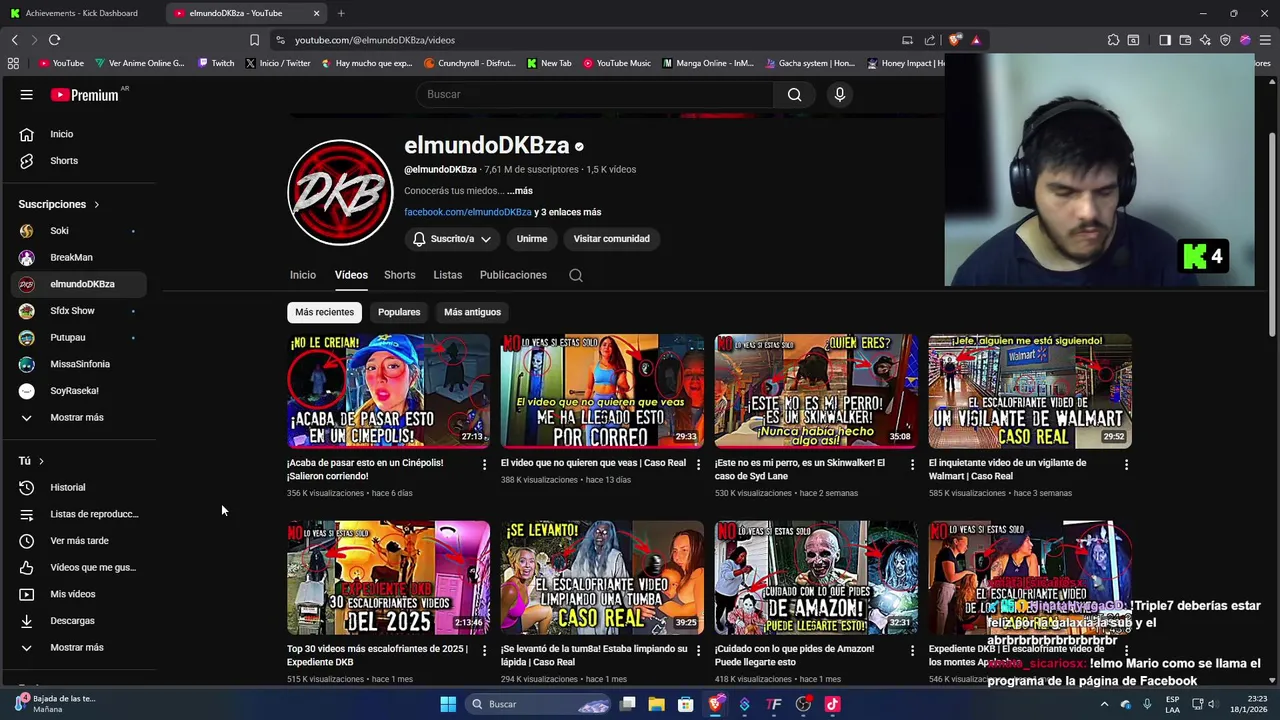Viewport: 1280px width, 720px height.
Task: Bookmark this page icon in address bar
Action: pyautogui.click(x=254, y=40)
